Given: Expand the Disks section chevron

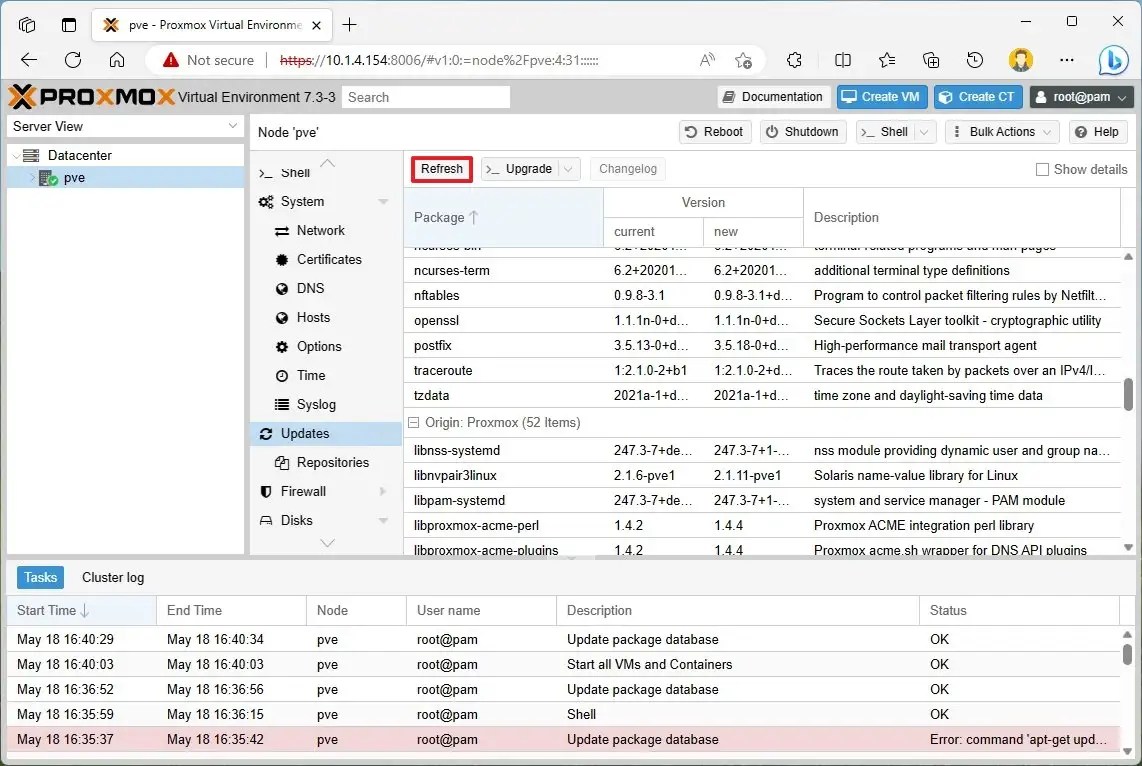Looking at the screenshot, I should pos(382,520).
